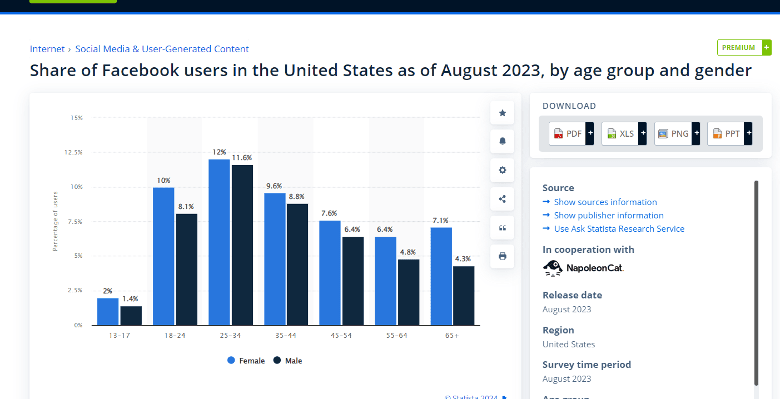The width and height of the screenshot is (780, 400).
Task: Open chart settings gear icon
Action: pyautogui.click(x=502, y=170)
